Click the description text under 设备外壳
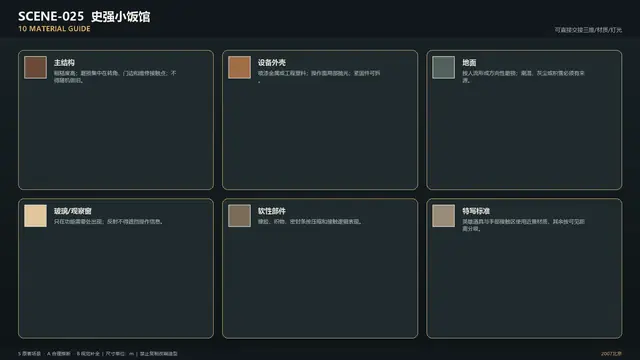Image resolution: width=640 pixels, height=360 pixels. [319, 77]
